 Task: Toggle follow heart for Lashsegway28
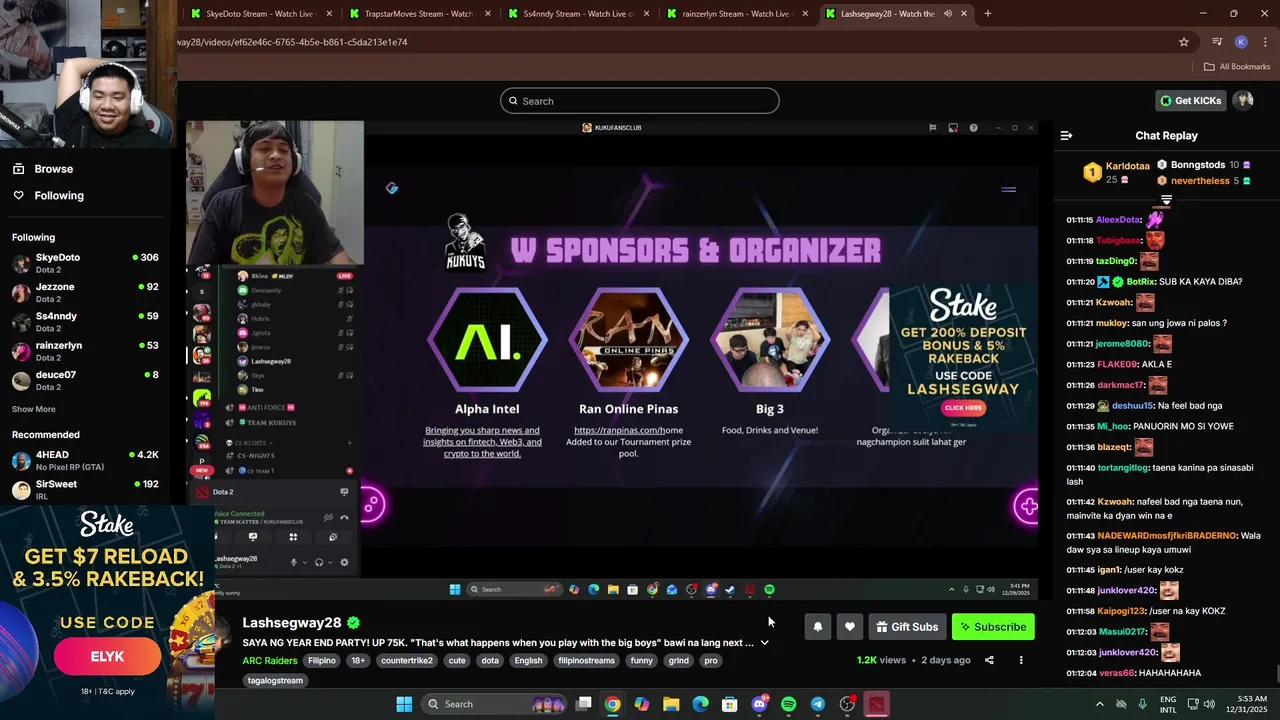click(849, 627)
